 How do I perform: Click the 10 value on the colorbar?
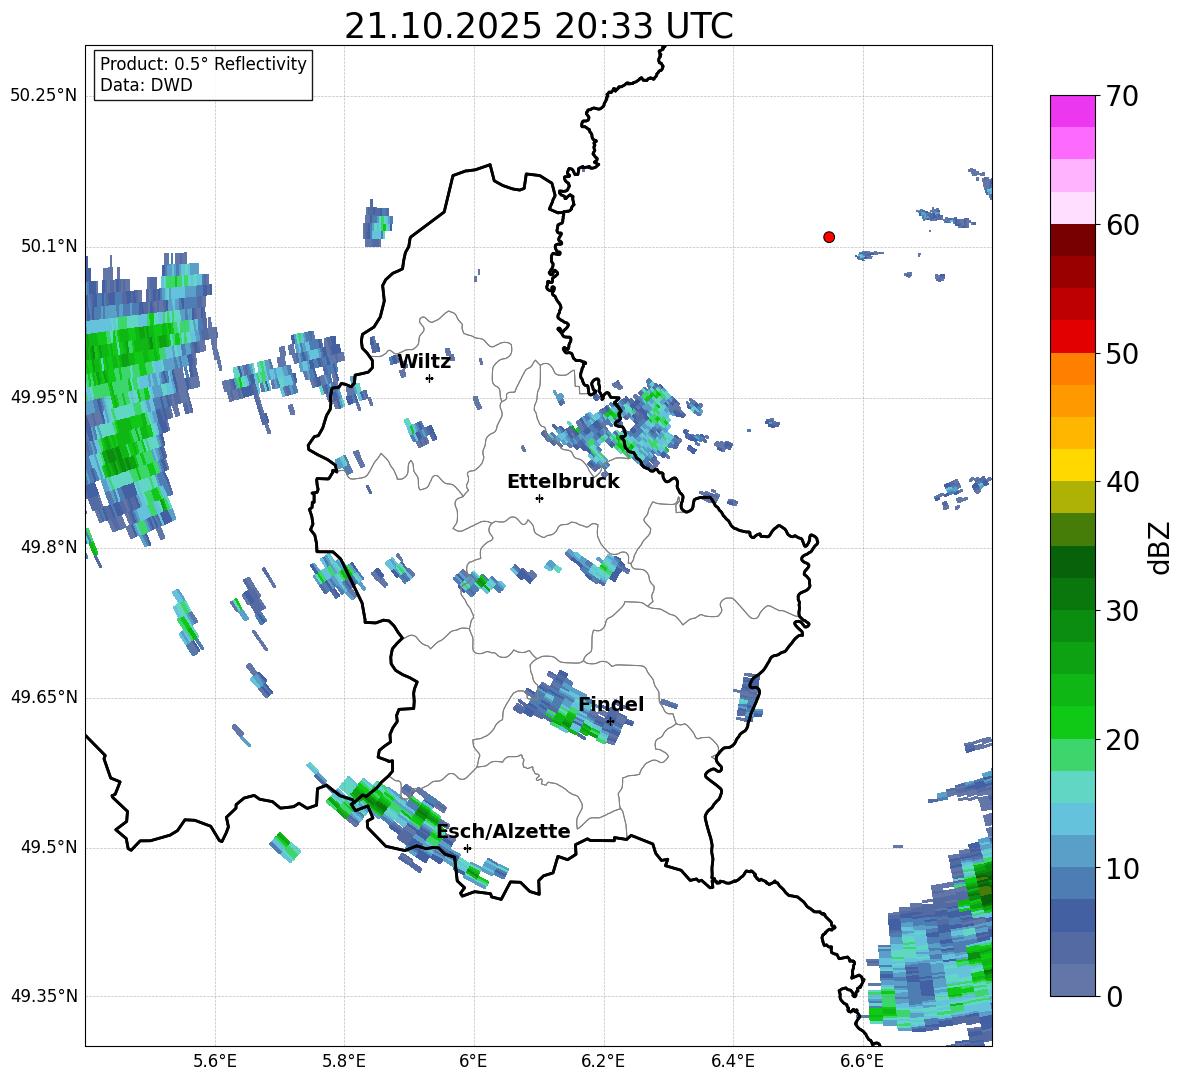pyautogui.click(x=1122, y=868)
